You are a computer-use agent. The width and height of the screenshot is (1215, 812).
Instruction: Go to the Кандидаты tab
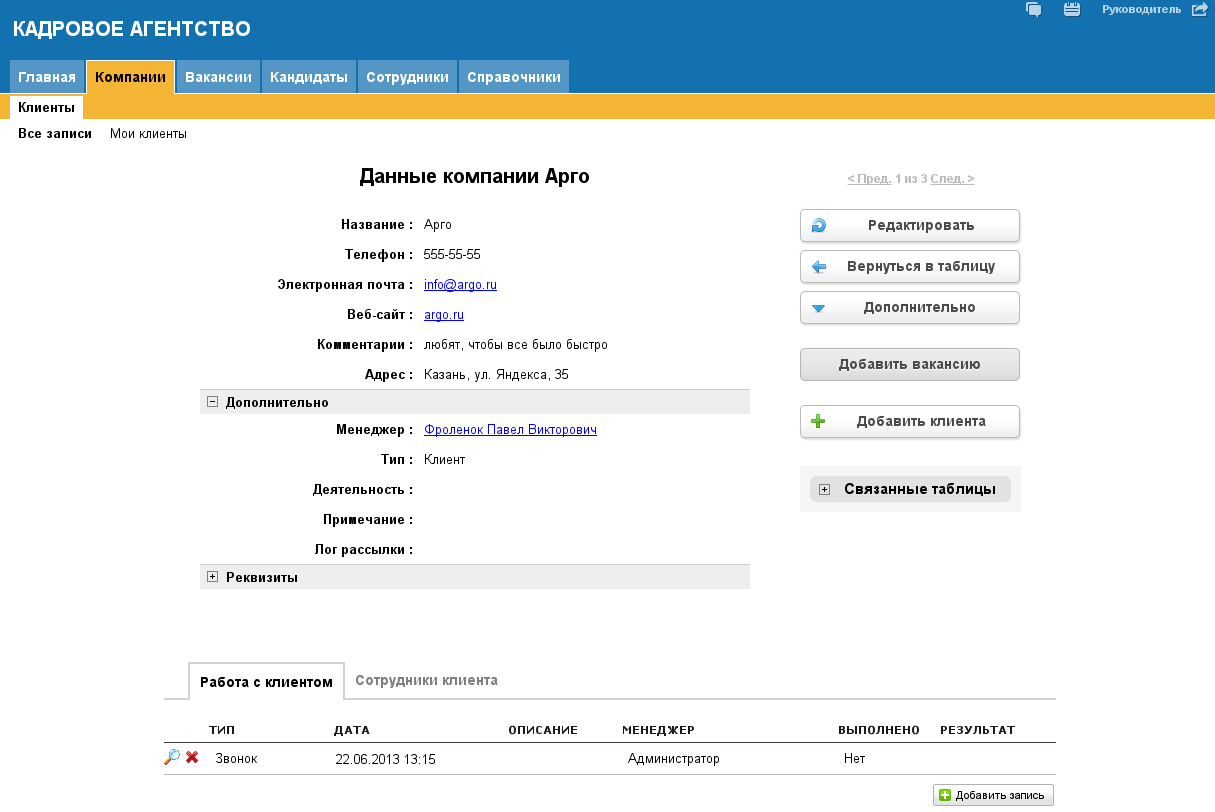[309, 77]
